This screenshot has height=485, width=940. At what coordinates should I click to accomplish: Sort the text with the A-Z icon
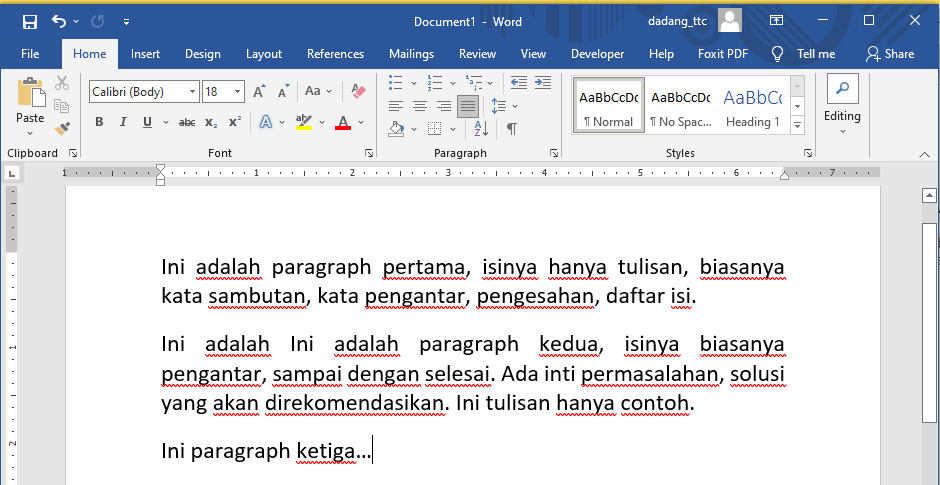[482, 128]
